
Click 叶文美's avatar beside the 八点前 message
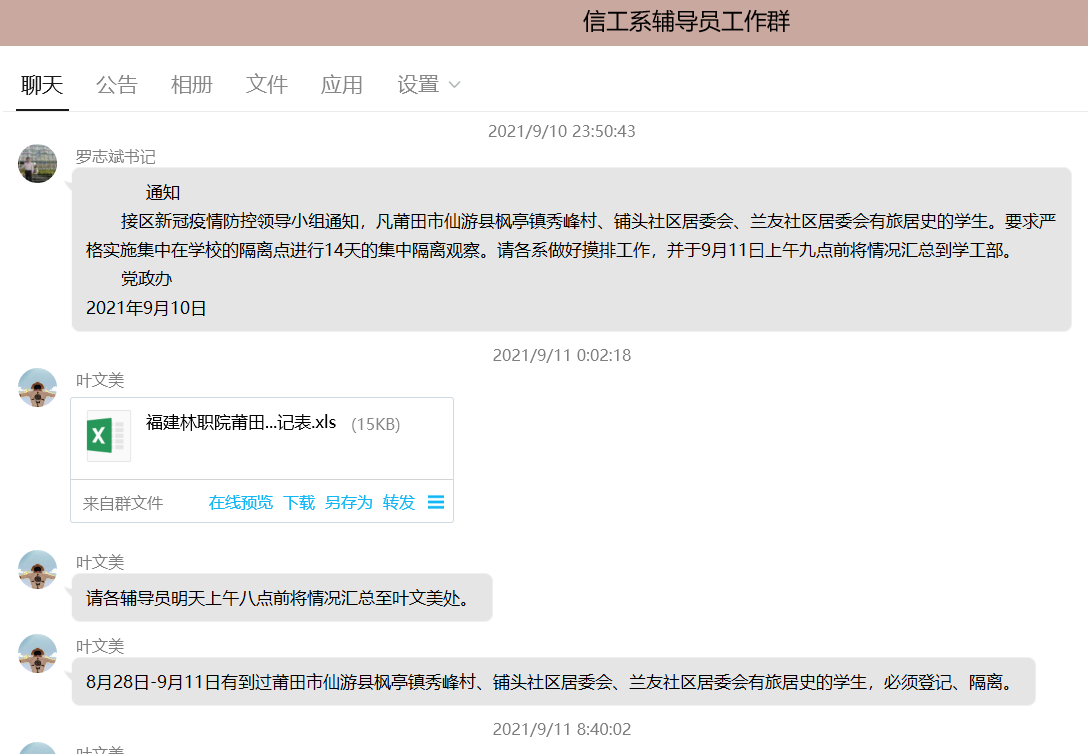point(38,569)
